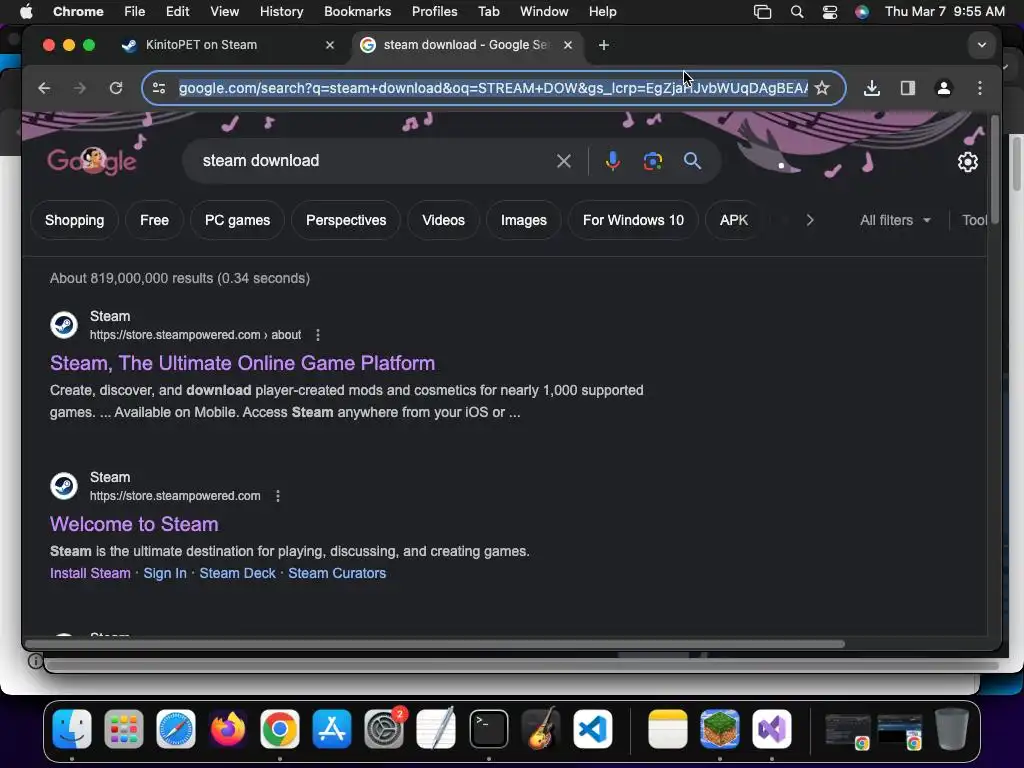Open Visual Studio Code from the Dock
The height and width of the screenshot is (768, 1024).
(x=593, y=728)
